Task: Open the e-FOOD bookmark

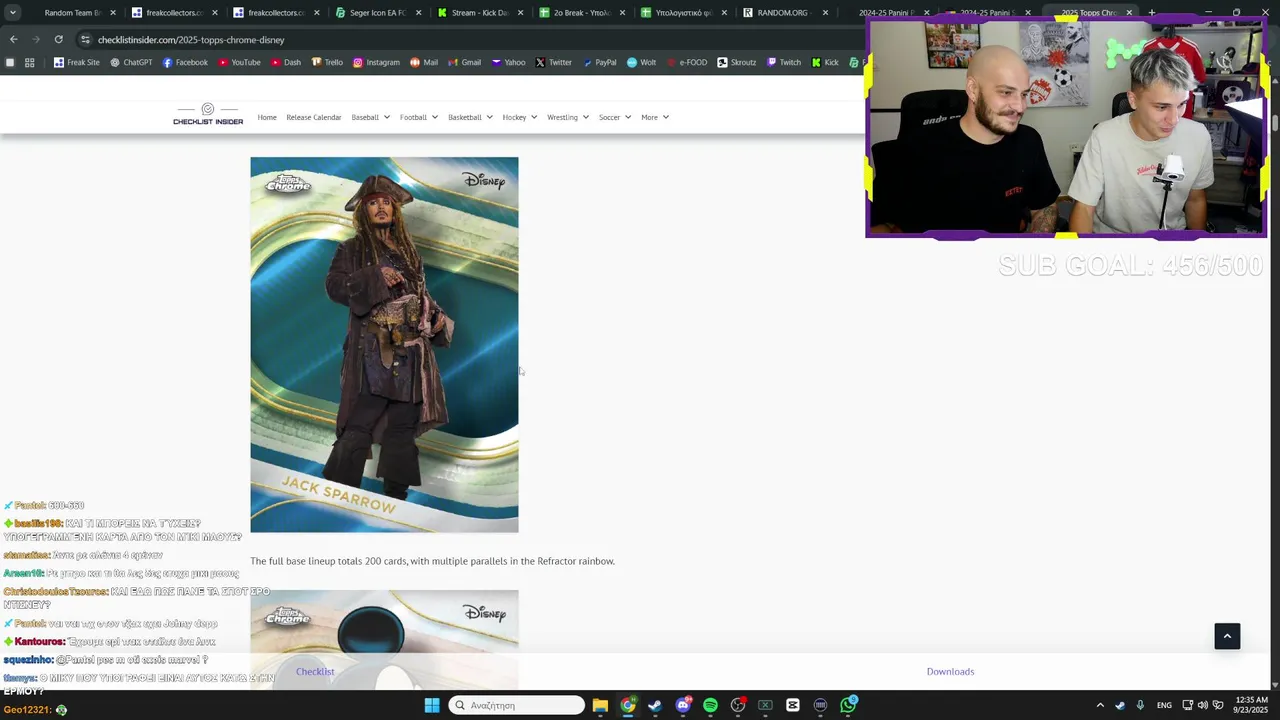Action: (x=687, y=62)
